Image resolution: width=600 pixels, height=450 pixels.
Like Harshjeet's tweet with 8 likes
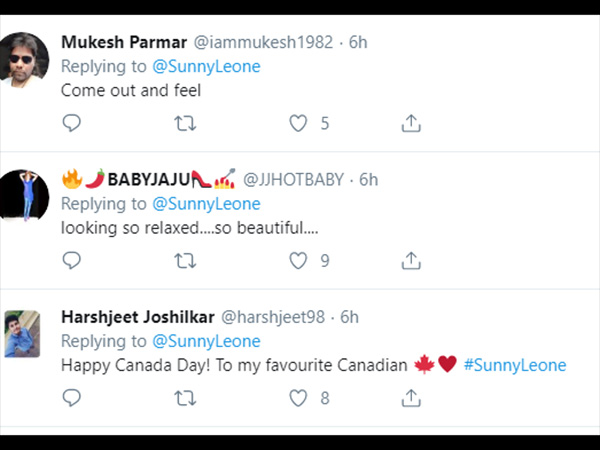point(298,398)
